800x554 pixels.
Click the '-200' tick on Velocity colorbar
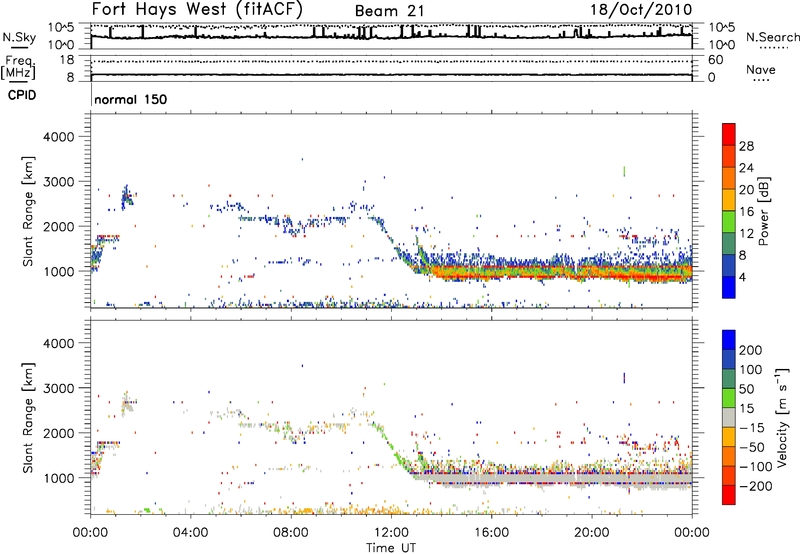point(756,486)
